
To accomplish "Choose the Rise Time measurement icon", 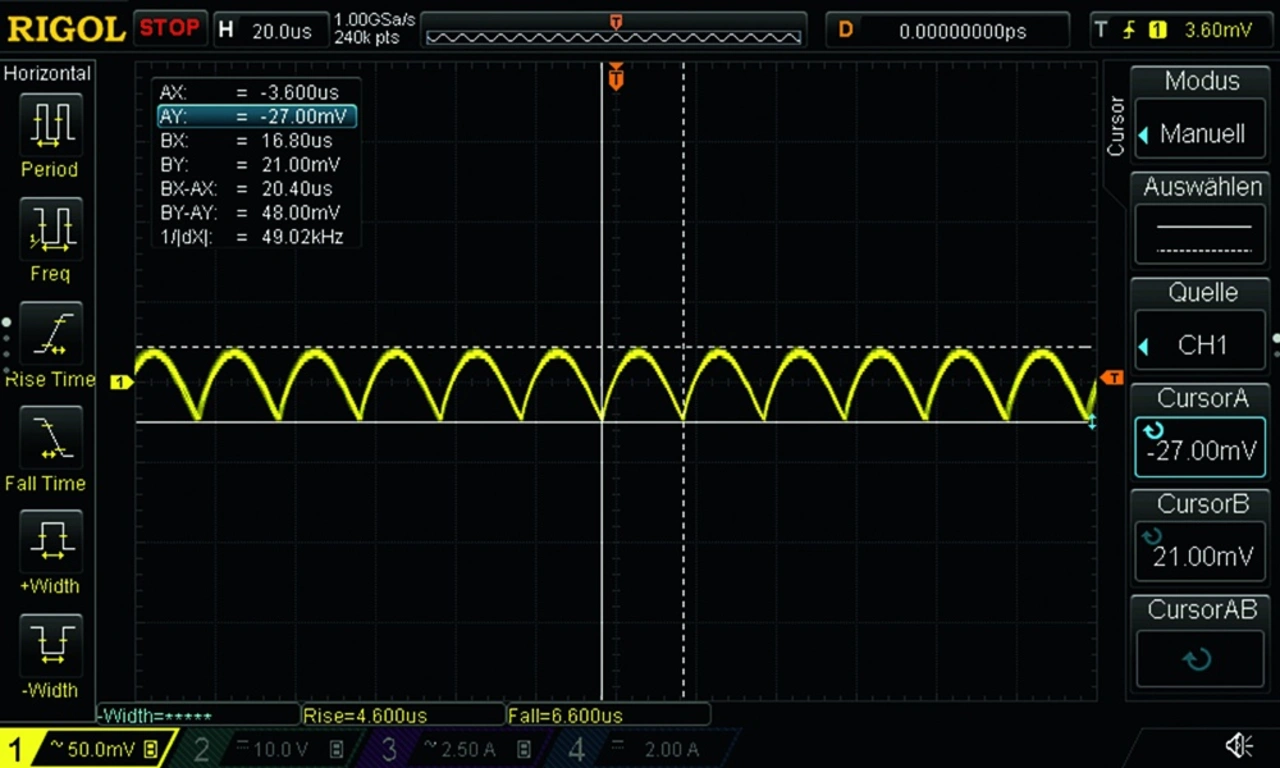I will pyautogui.click(x=50, y=334).
